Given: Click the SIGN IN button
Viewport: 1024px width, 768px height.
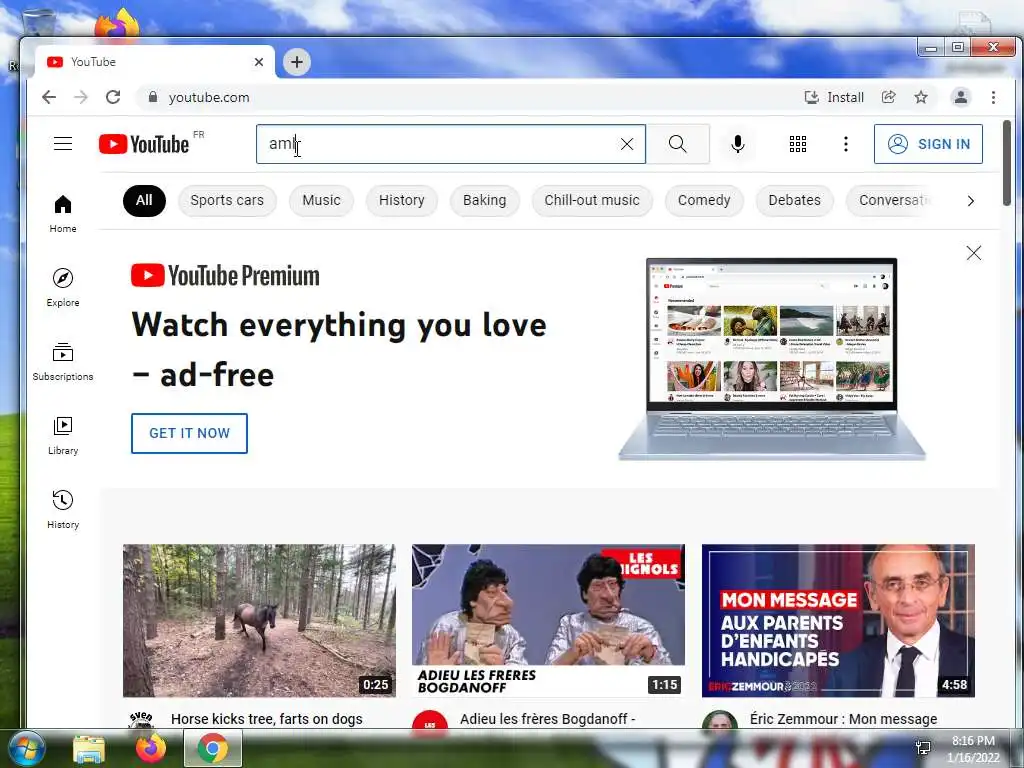Looking at the screenshot, I should point(928,144).
